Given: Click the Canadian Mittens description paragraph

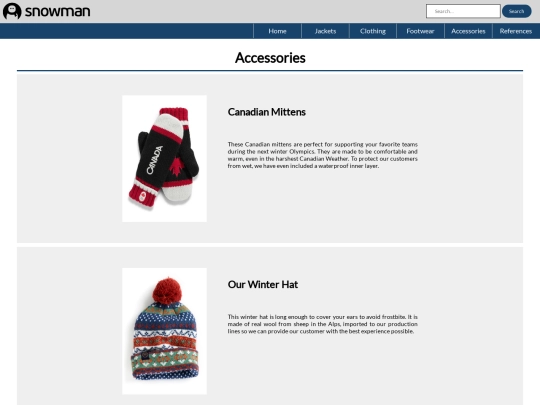Looking at the screenshot, I should point(323,155).
